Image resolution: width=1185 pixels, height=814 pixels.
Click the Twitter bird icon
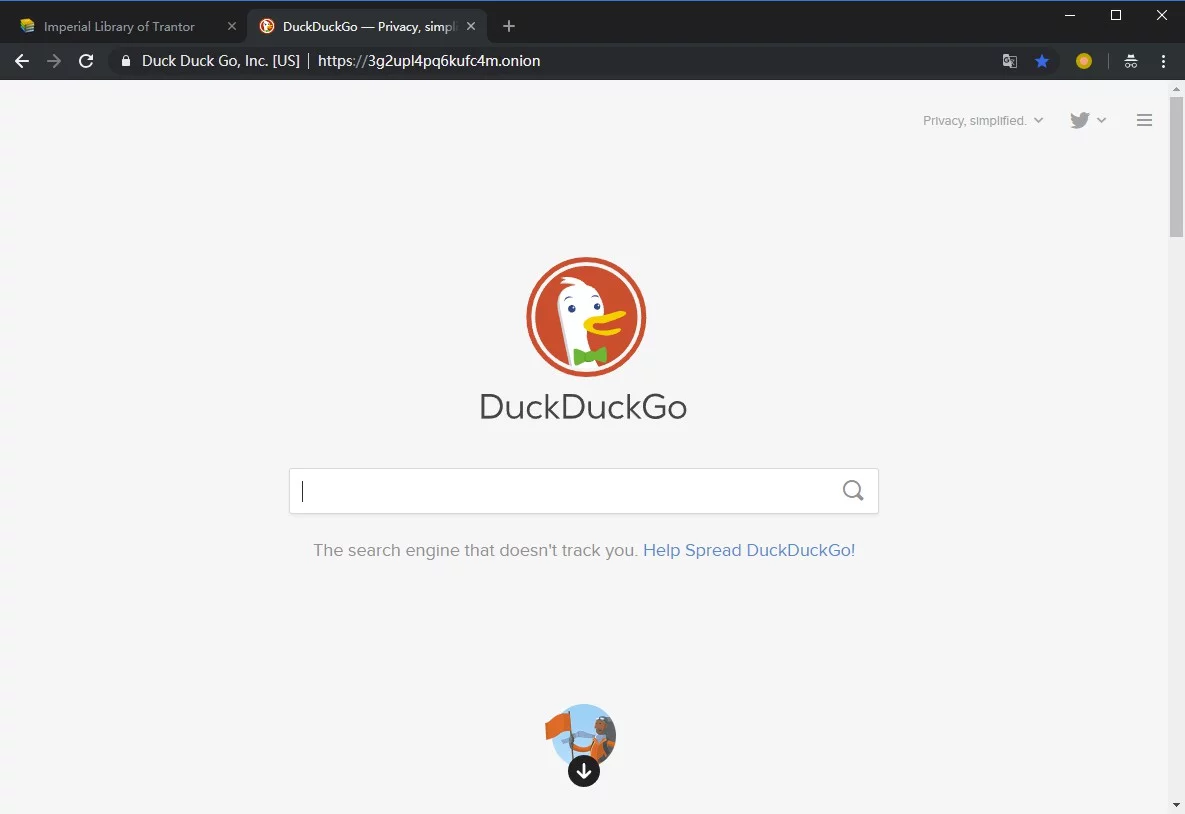click(1079, 120)
